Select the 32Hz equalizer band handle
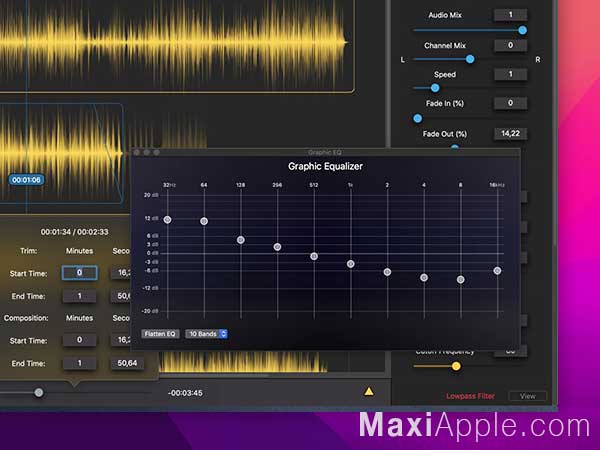The image size is (600, 450). (168, 220)
